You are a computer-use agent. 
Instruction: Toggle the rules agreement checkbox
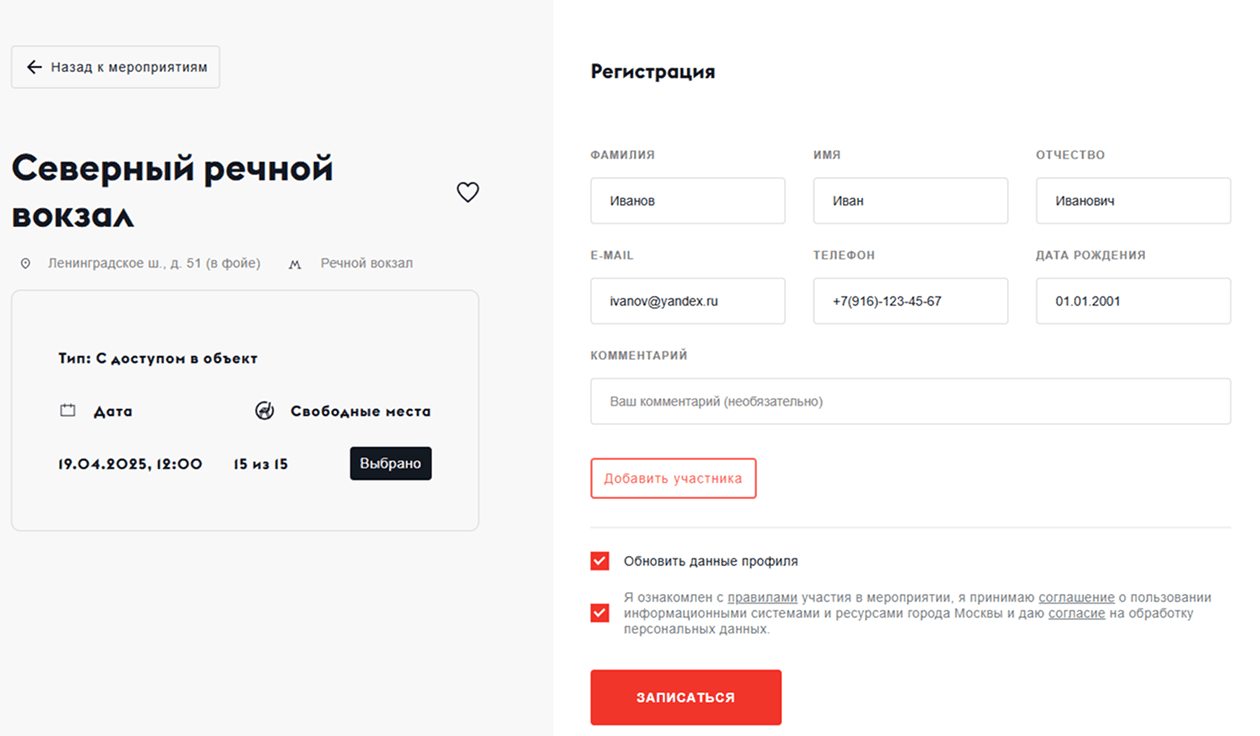(600, 613)
